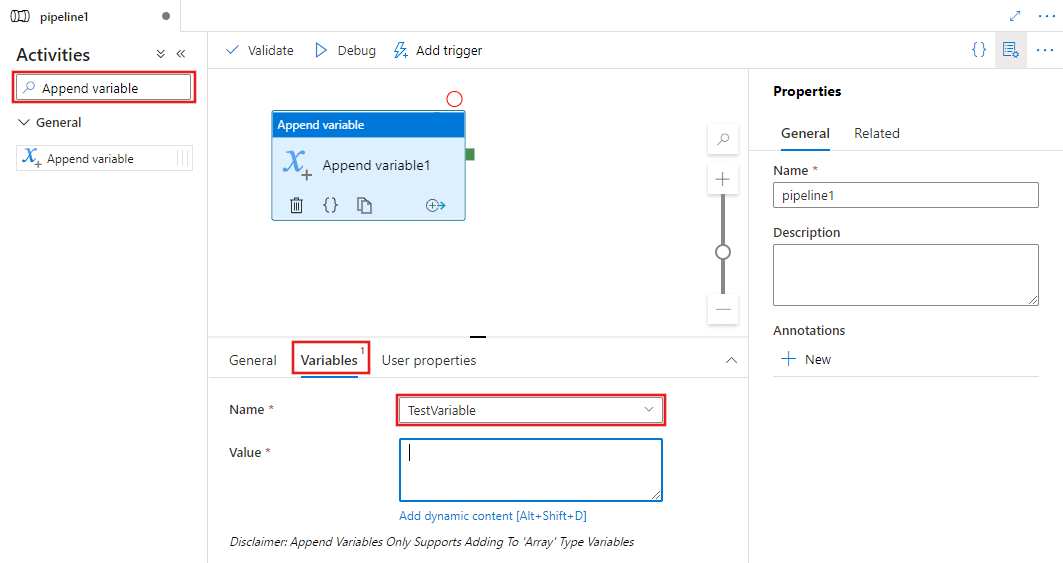Image resolution: width=1063 pixels, height=563 pixels.
Task: Clone the Append variable1 activity
Action: pos(365,205)
